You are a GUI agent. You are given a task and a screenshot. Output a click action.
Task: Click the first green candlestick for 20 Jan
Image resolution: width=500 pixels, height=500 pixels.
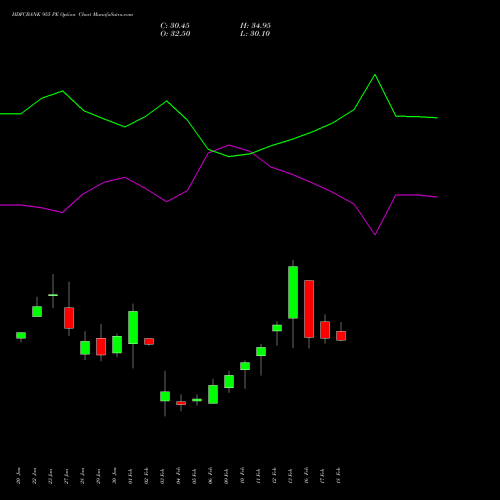click(21, 335)
